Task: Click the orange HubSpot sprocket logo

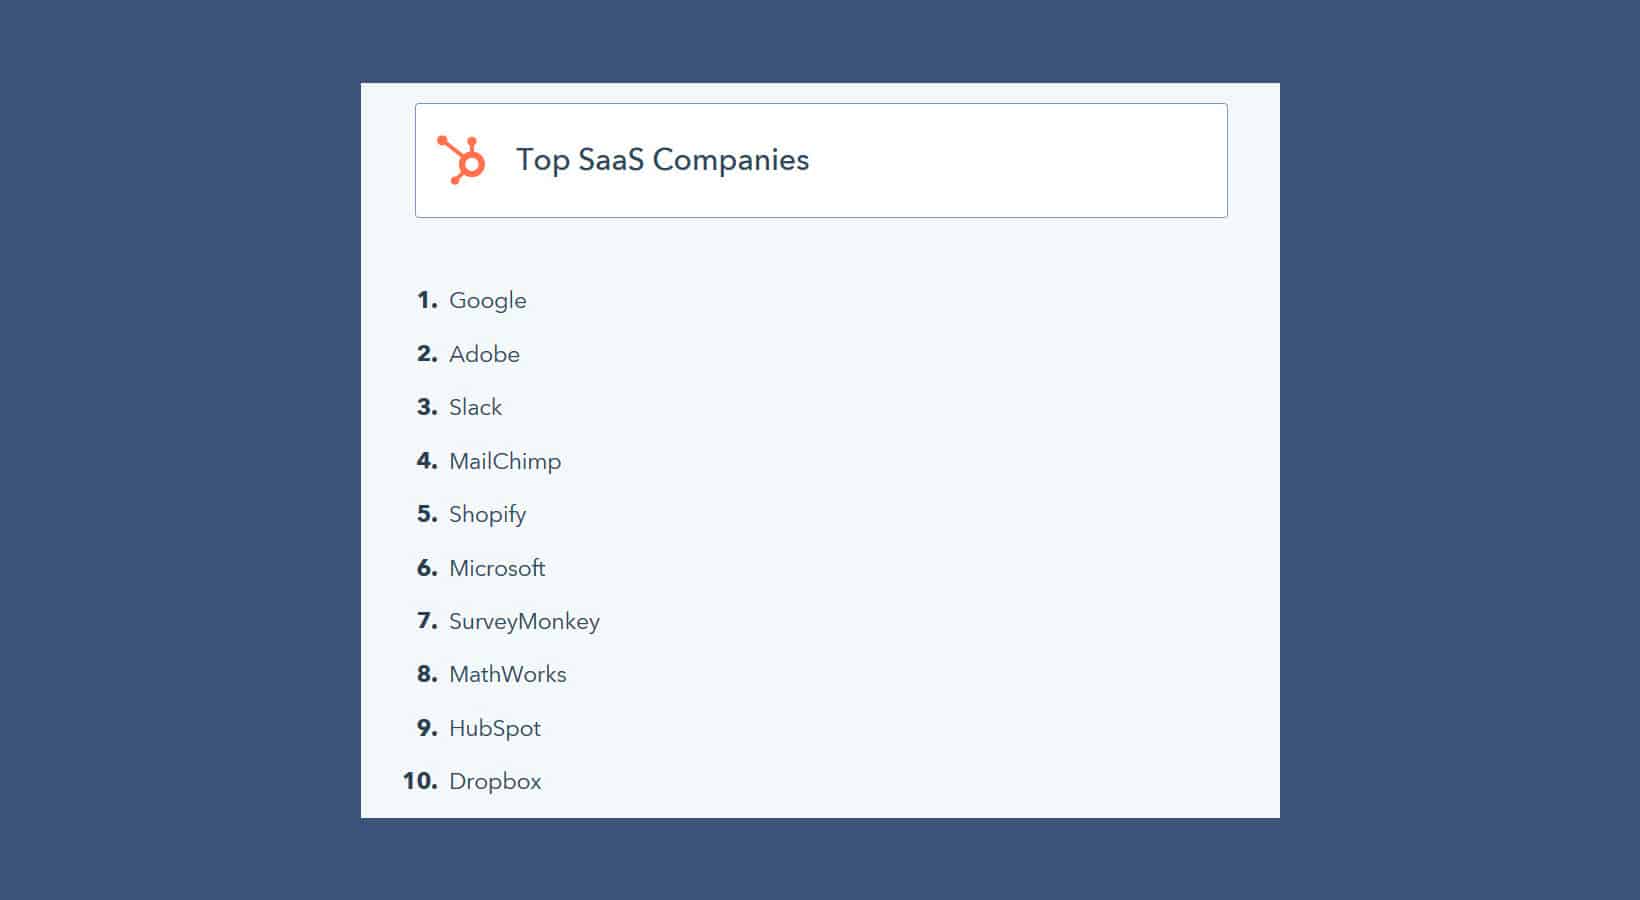Action: 461,160
